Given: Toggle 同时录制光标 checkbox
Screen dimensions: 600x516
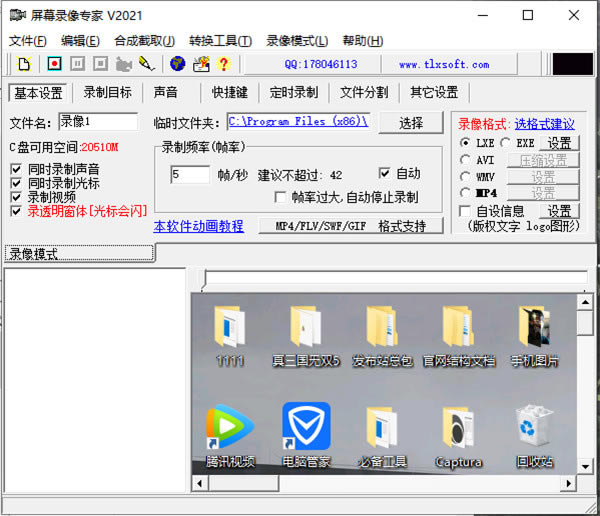Looking at the screenshot, I should pos(16,183).
